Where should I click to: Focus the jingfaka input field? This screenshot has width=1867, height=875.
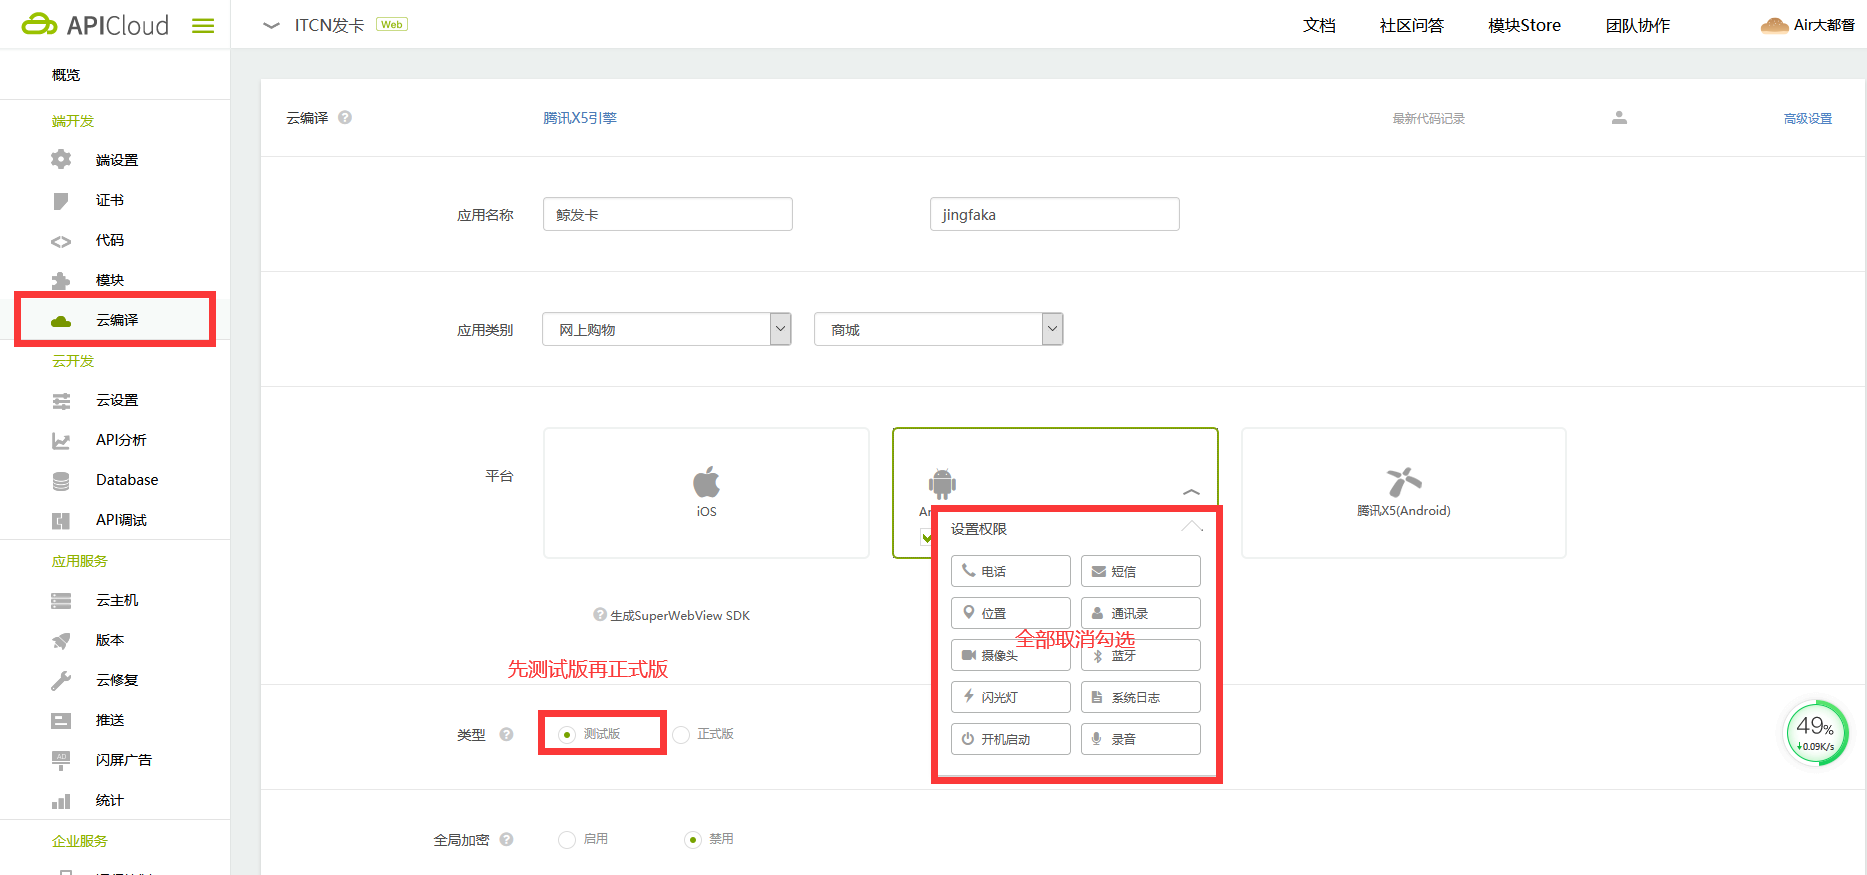pyautogui.click(x=1055, y=214)
